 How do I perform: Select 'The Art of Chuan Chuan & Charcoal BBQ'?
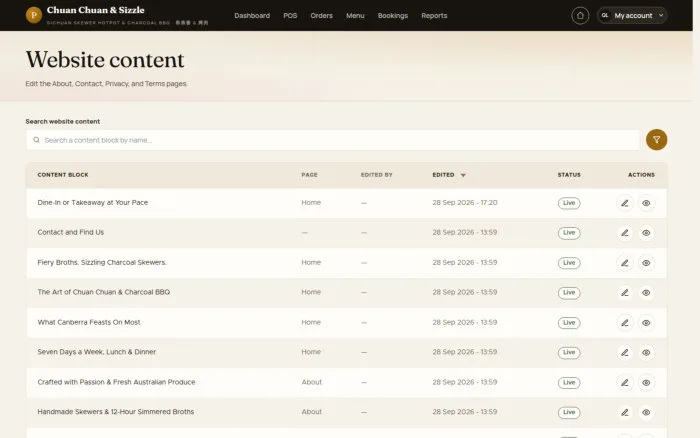[104, 292]
